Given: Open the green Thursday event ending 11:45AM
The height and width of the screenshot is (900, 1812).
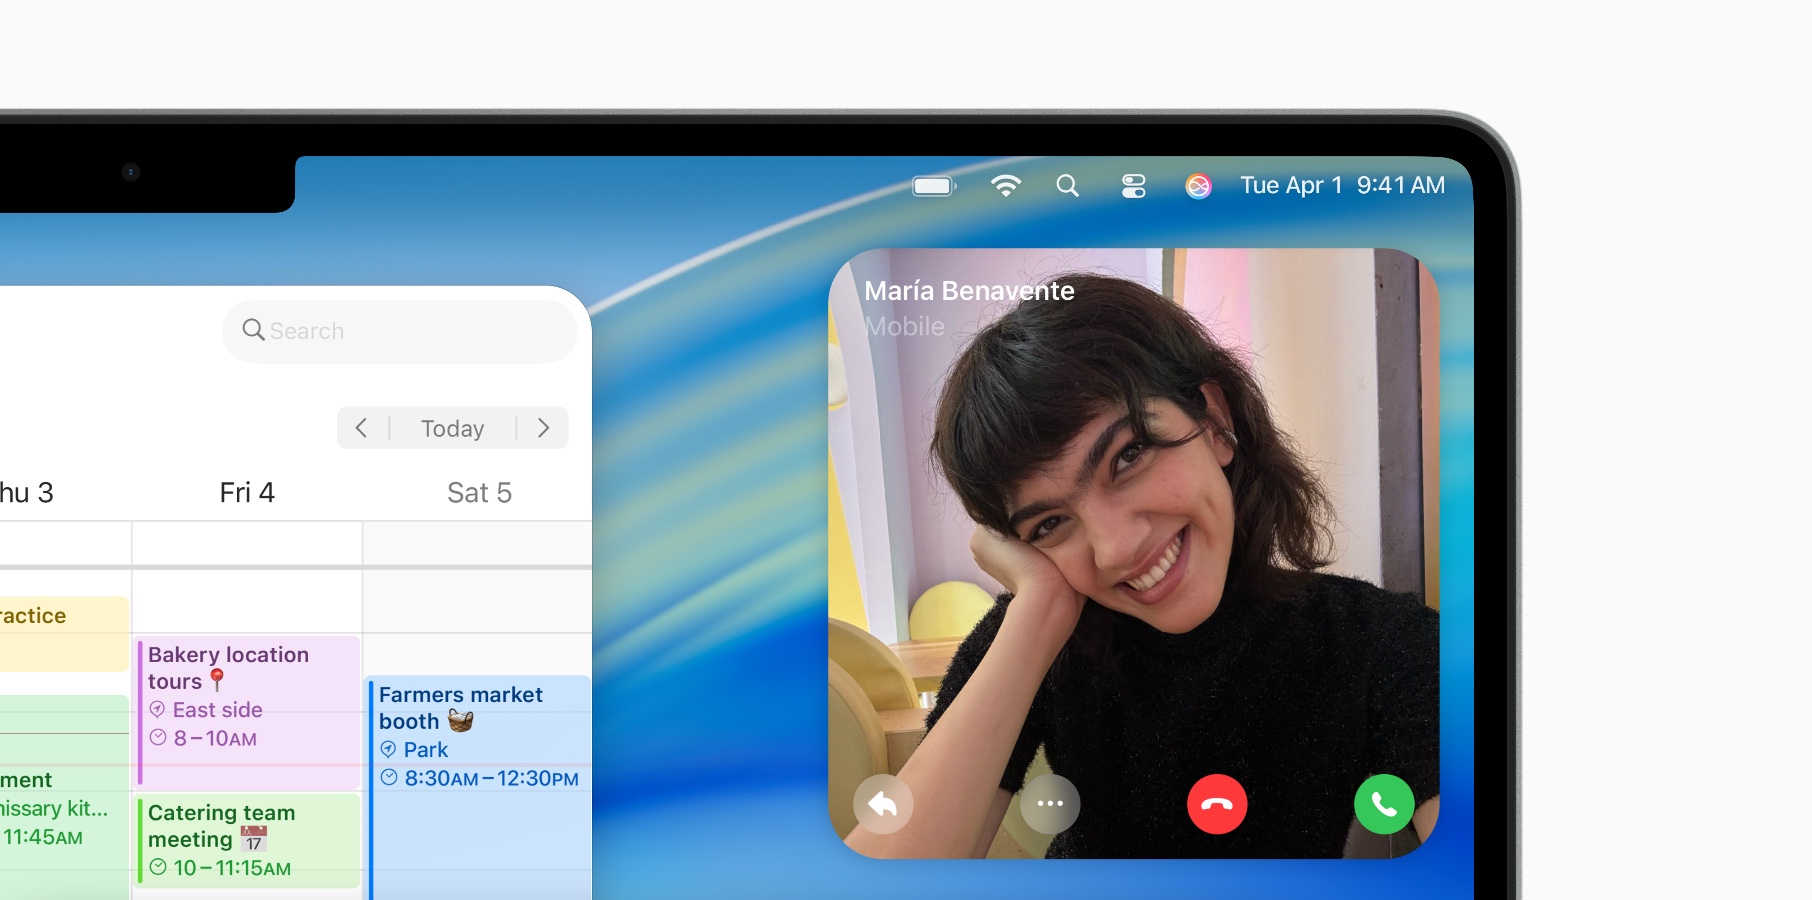Looking at the screenshot, I should point(64,798).
